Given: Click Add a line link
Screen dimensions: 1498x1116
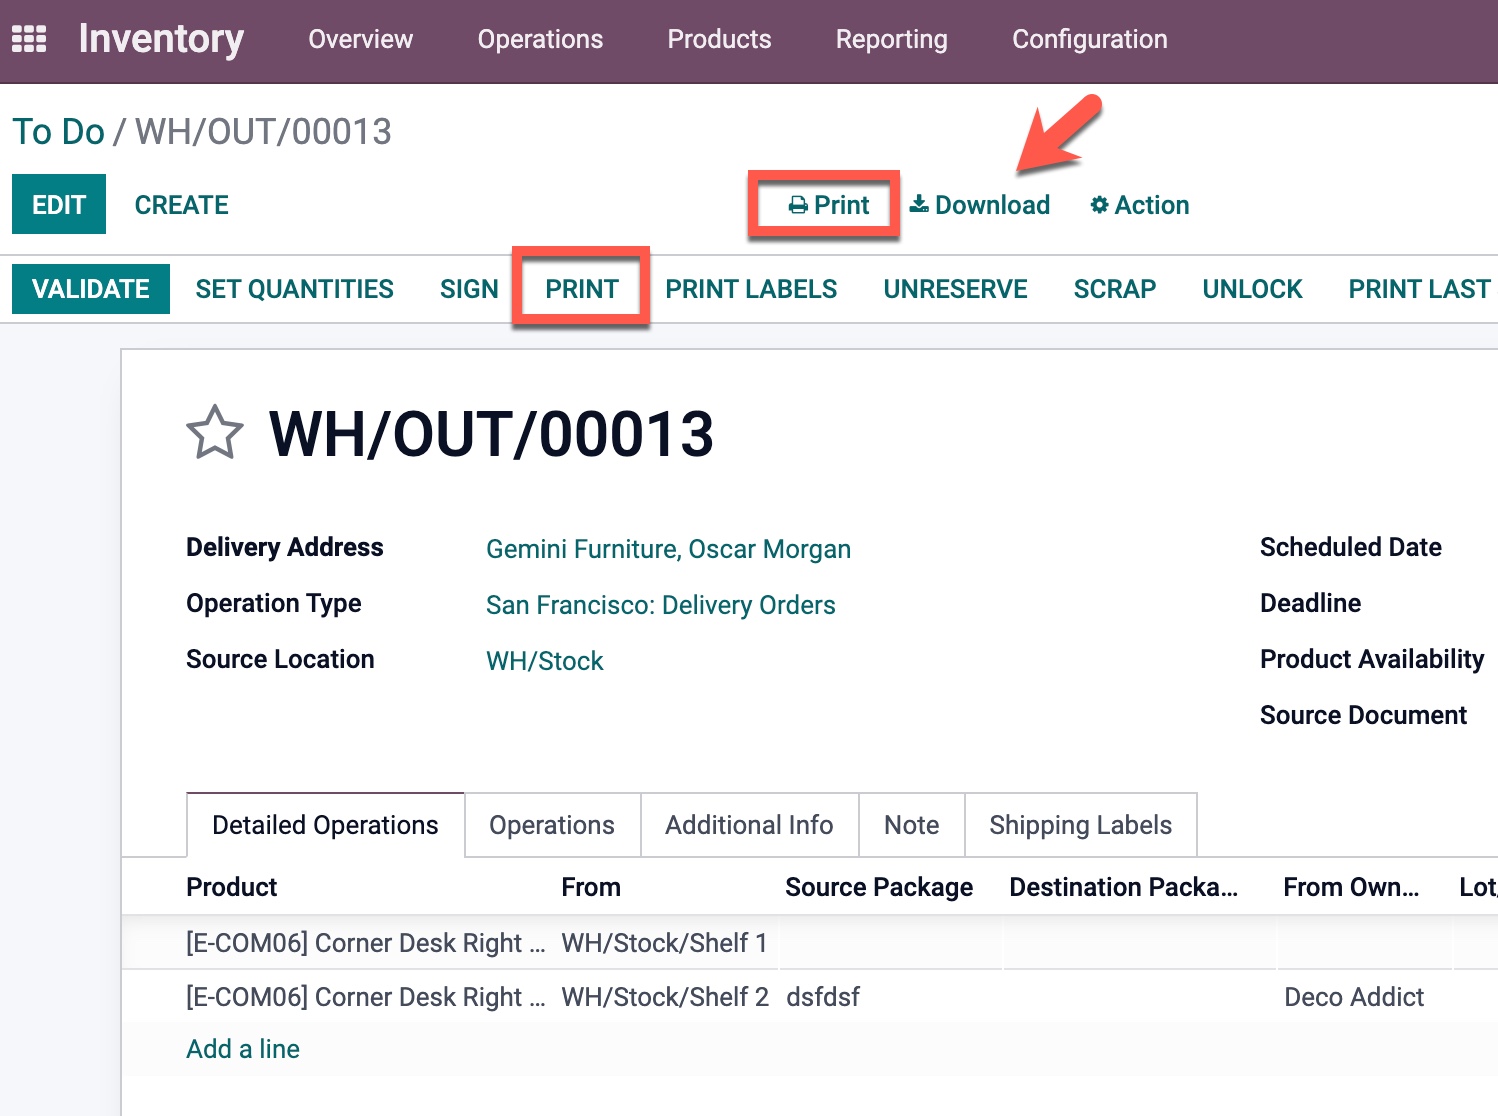Looking at the screenshot, I should (243, 1049).
